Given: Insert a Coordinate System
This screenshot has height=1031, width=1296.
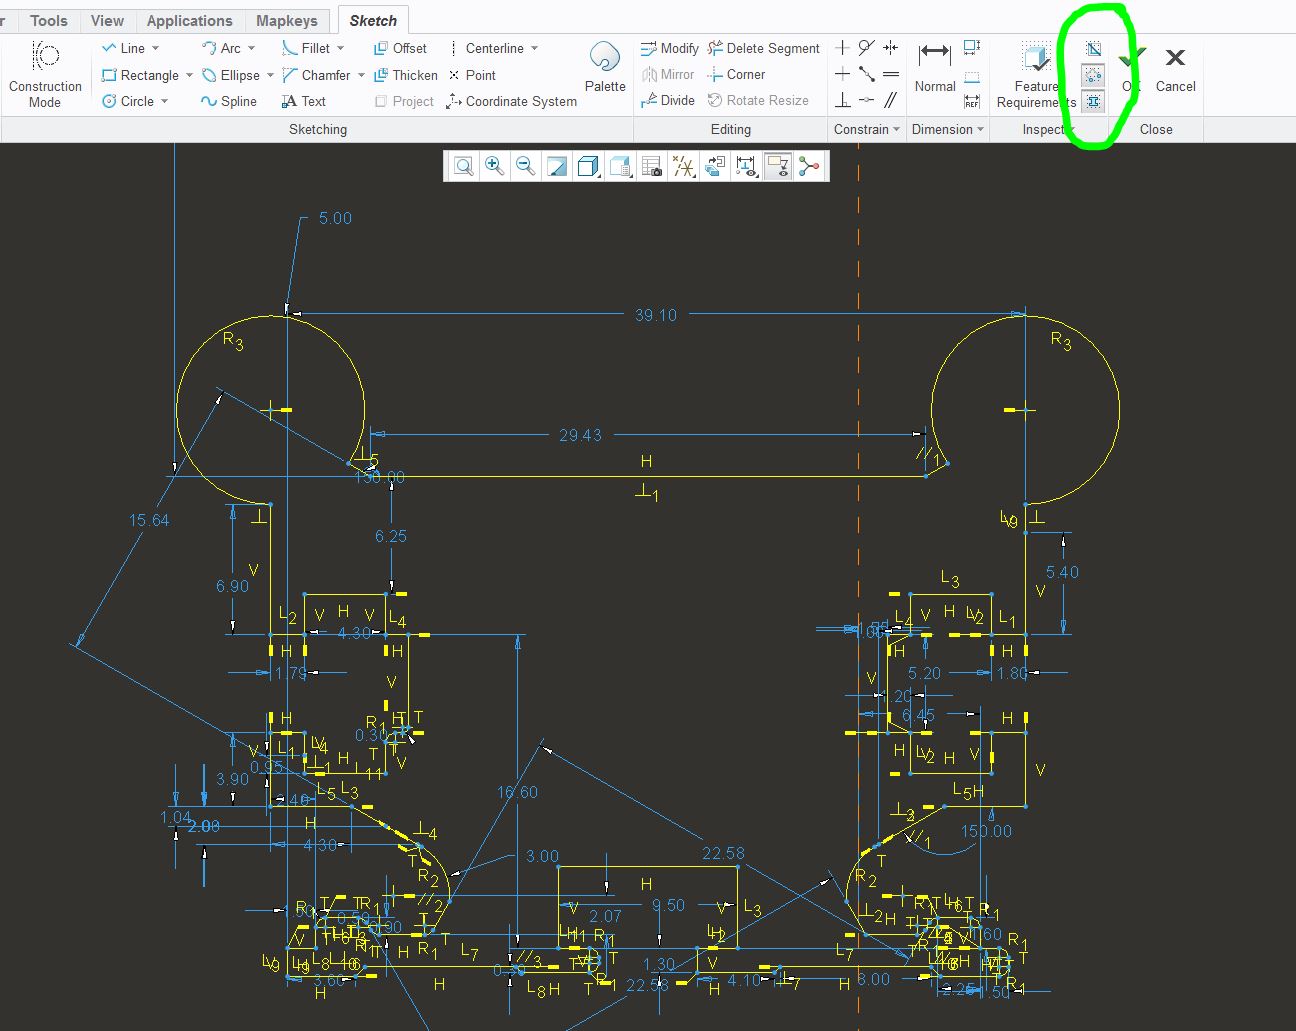Looking at the screenshot, I should click(512, 101).
